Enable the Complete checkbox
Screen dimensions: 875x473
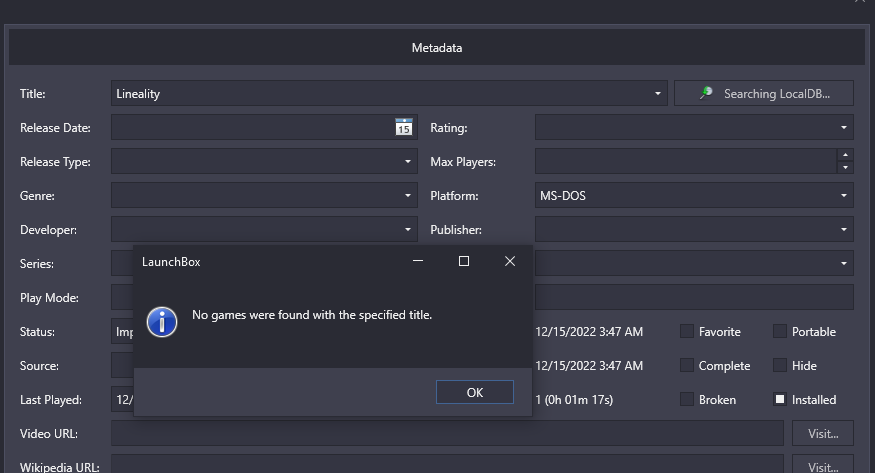[x=687, y=365]
